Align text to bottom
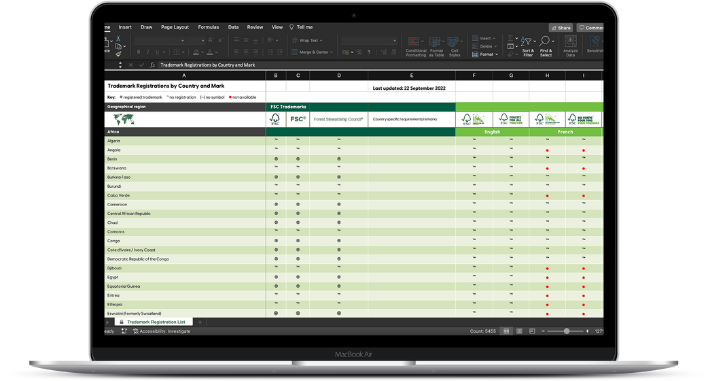Viewport: 709px width, 381px height. pyautogui.click(x=255, y=41)
